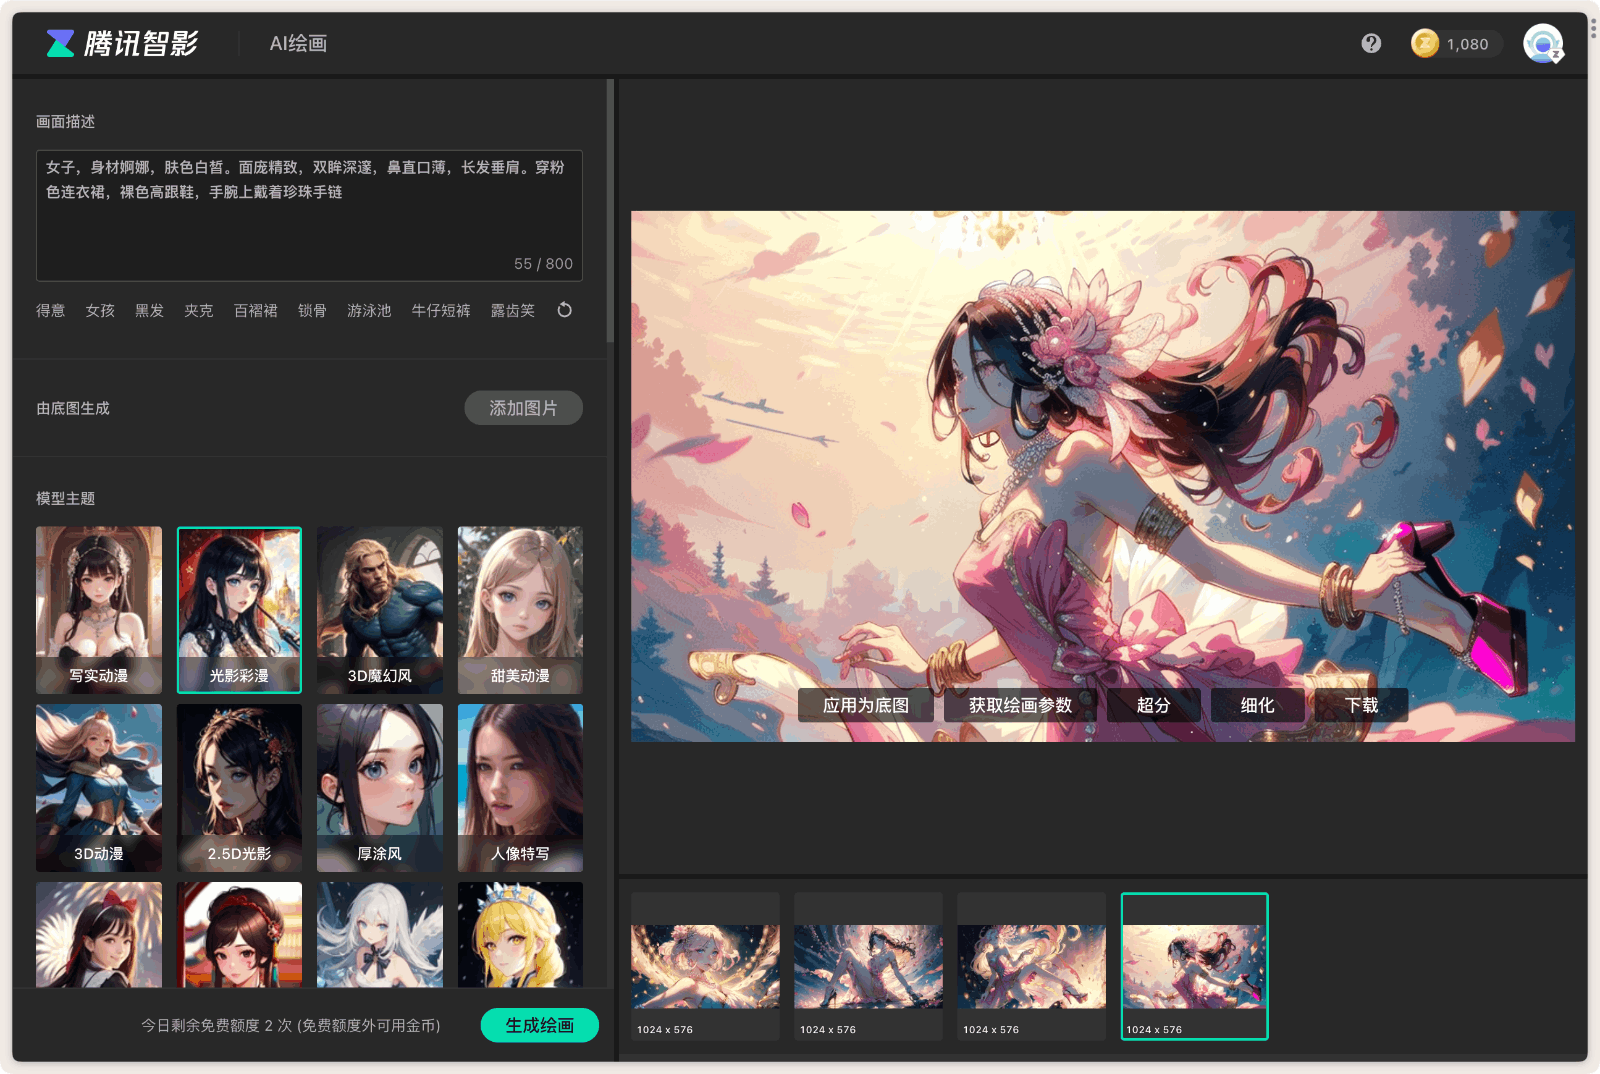Download the generated image via 下载
Screen dimensions: 1600x1074
[1361, 705]
